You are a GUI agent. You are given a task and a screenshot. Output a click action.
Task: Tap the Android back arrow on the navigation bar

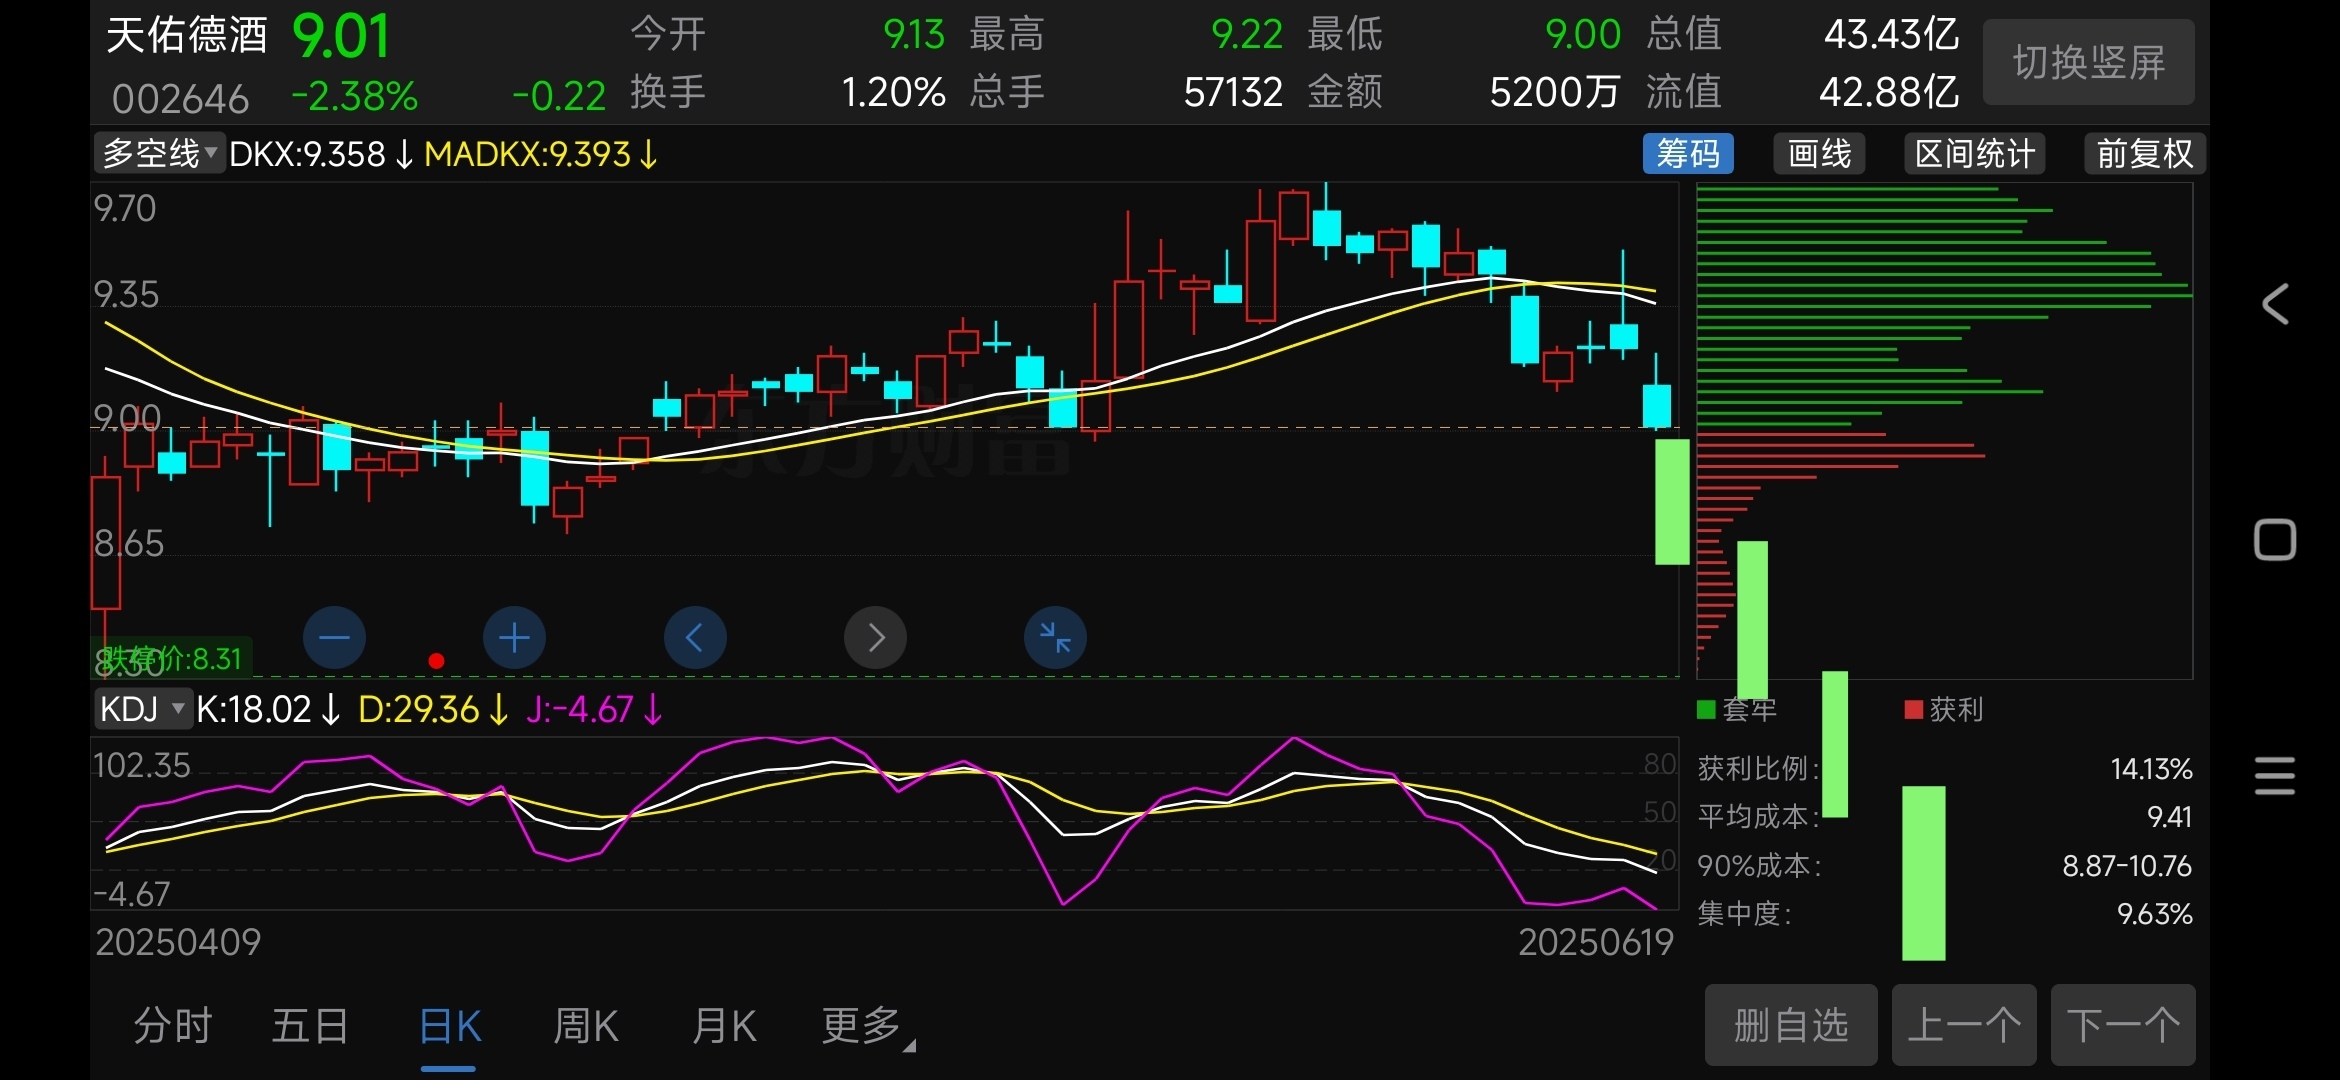click(x=2275, y=304)
